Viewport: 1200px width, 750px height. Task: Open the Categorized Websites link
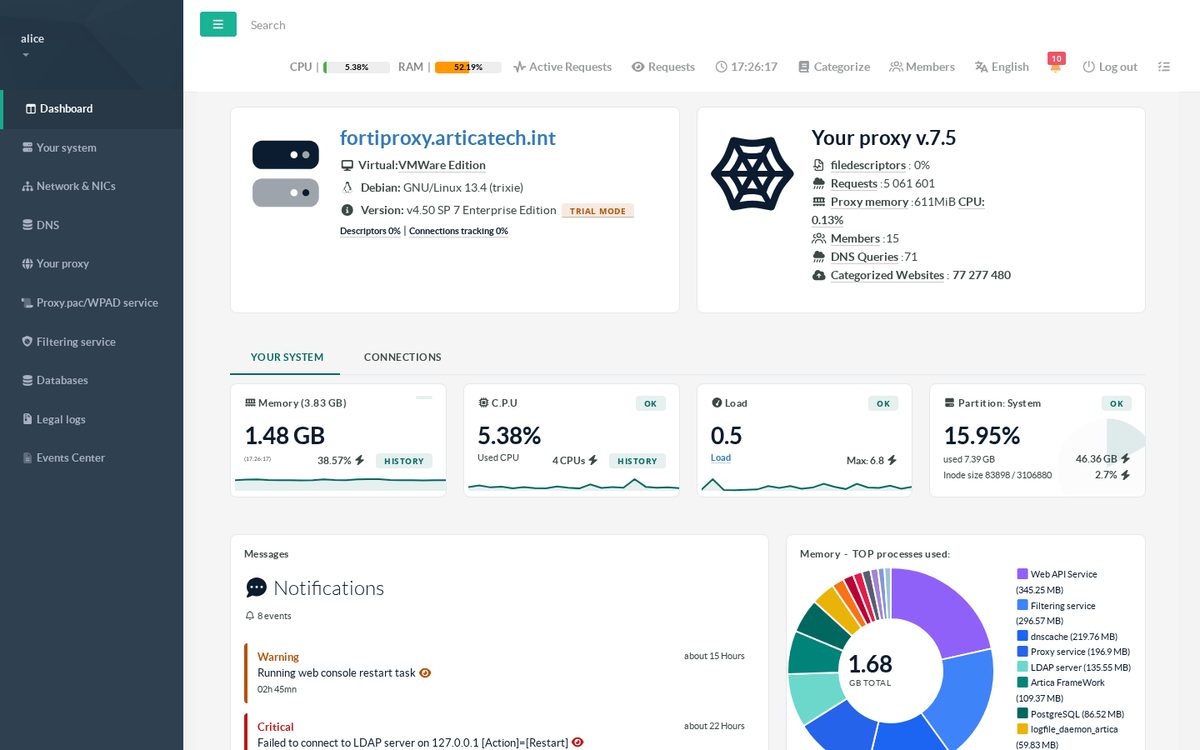click(887, 275)
